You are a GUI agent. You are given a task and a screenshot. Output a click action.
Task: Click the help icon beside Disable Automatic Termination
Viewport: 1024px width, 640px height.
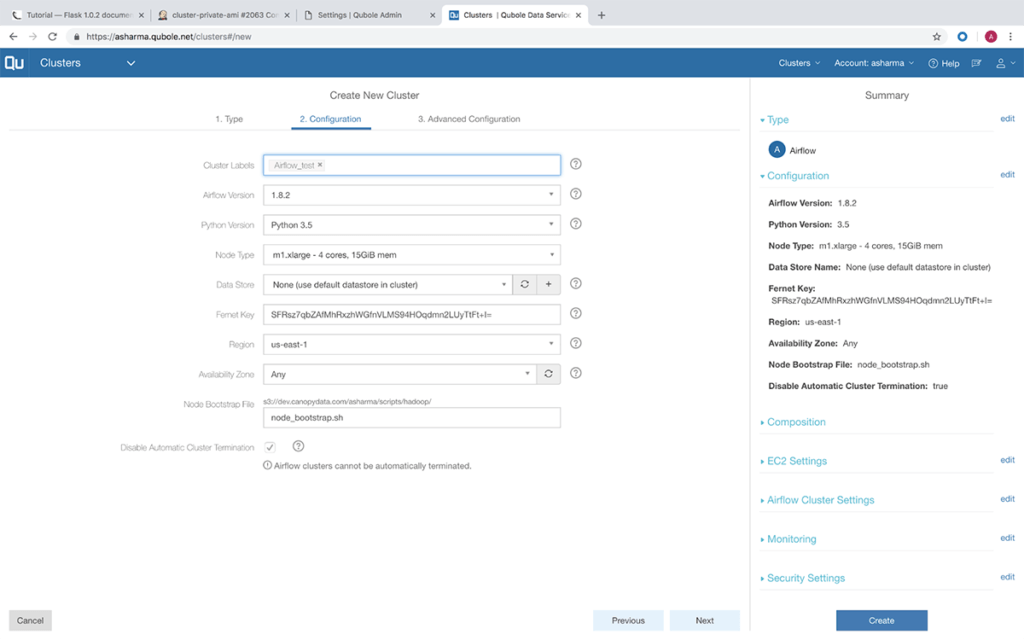[x=298, y=446]
